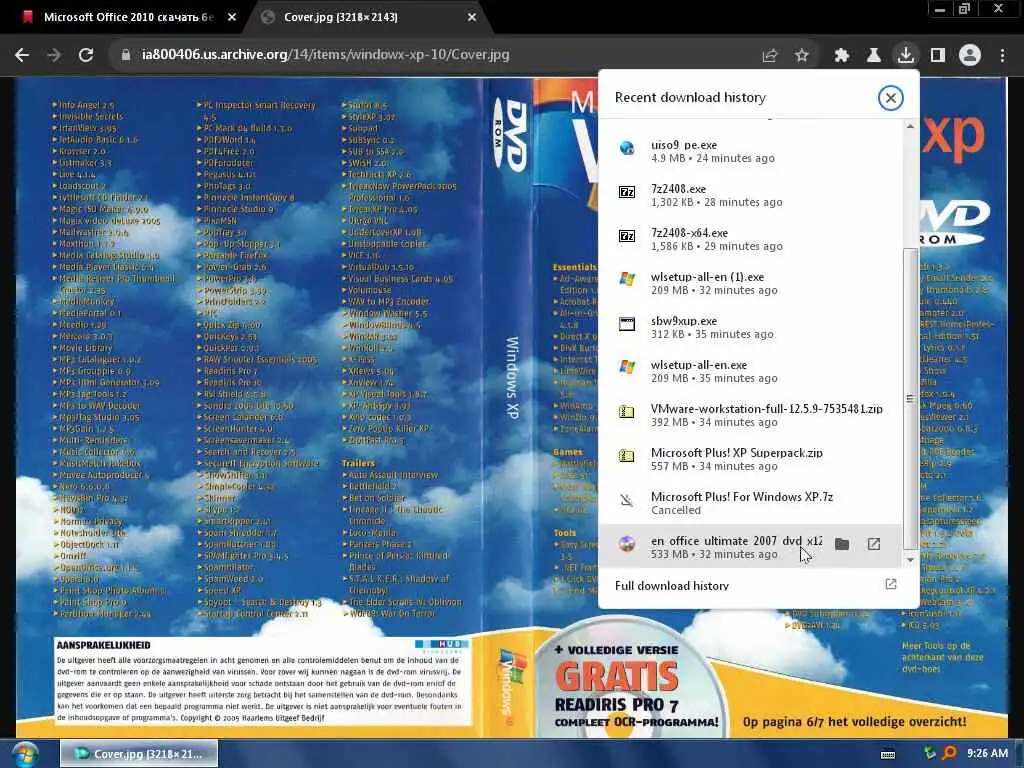Viewport: 1024px width, 768px height.
Task: Open en office ultimate 2007 download externally
Action: (x=874, y=544)
